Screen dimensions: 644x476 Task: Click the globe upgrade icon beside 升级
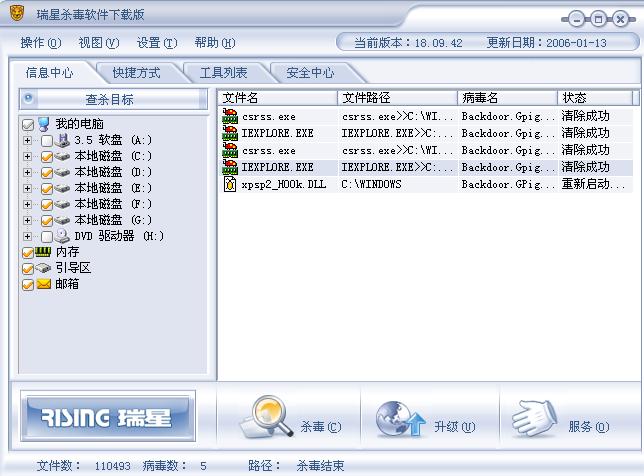400,419
